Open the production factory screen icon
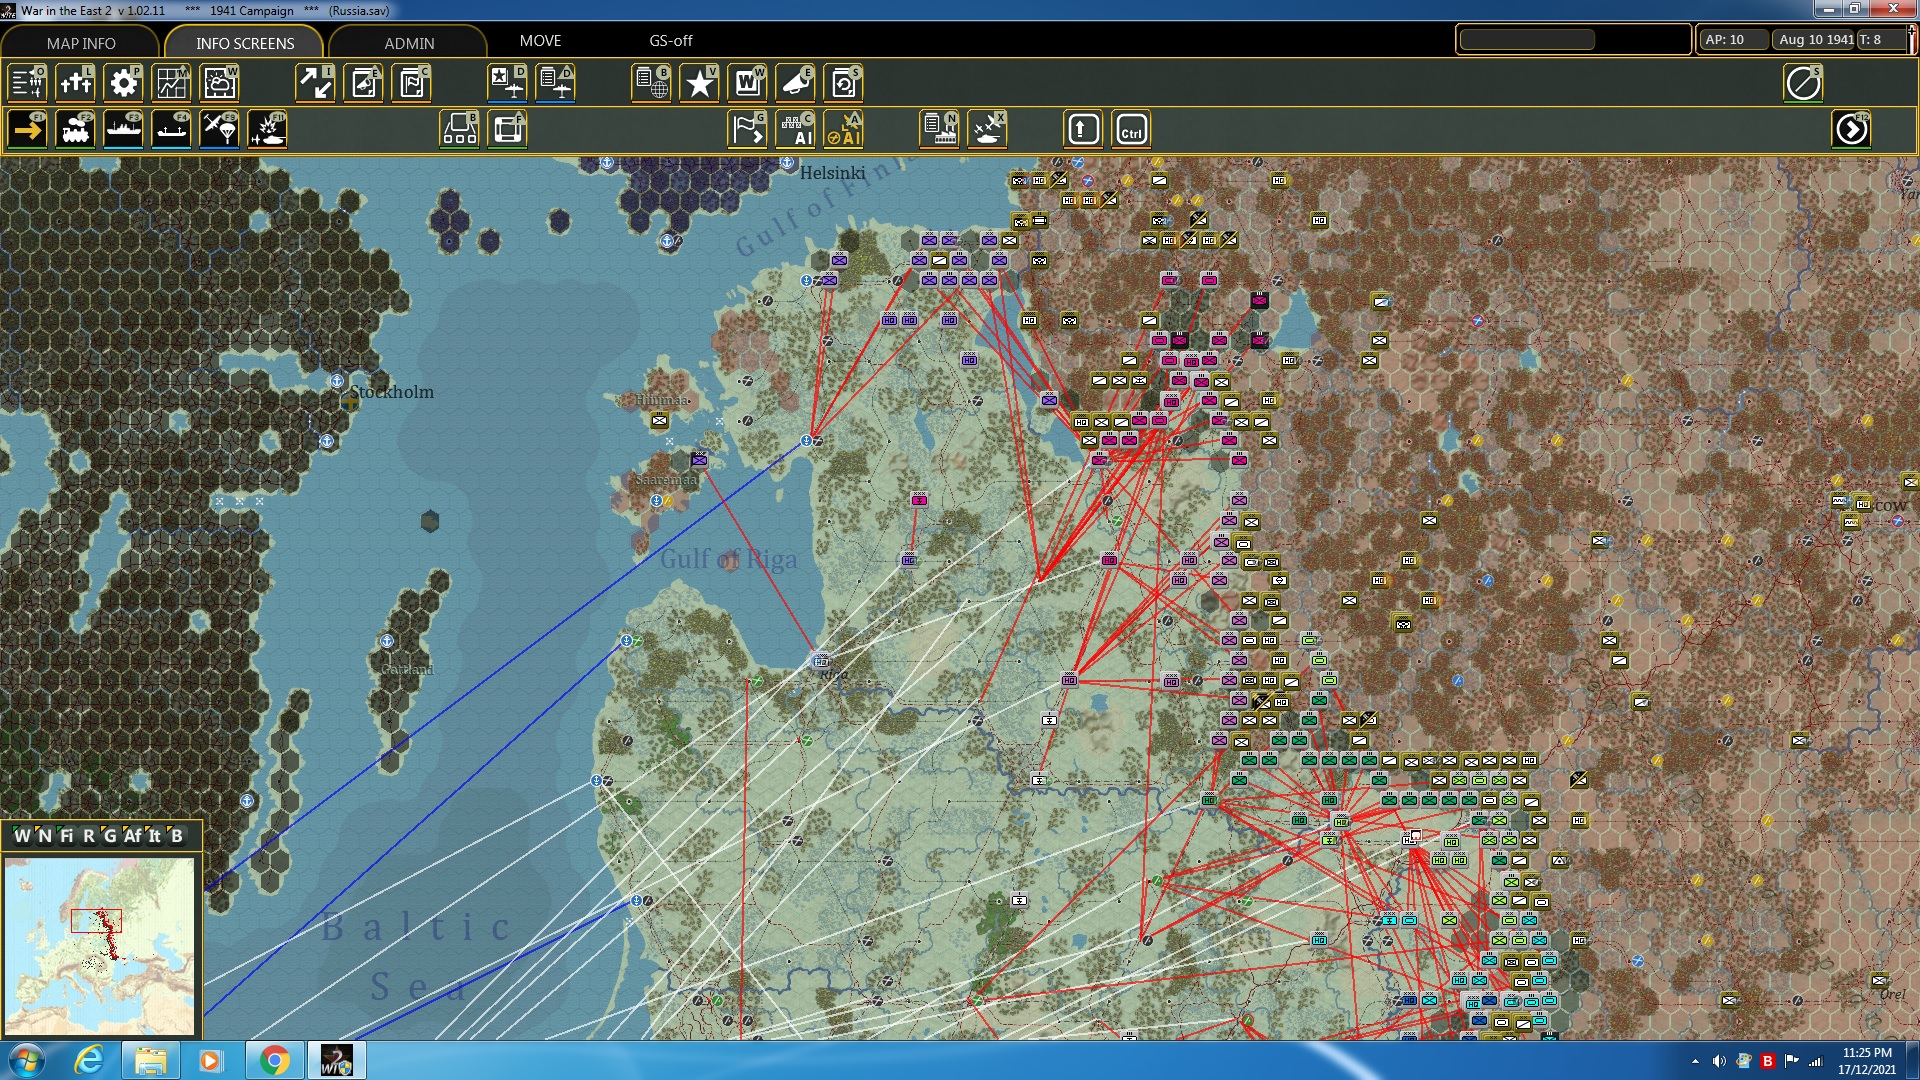Screen dimensions: 1920x1080 (x=939, y=130)
